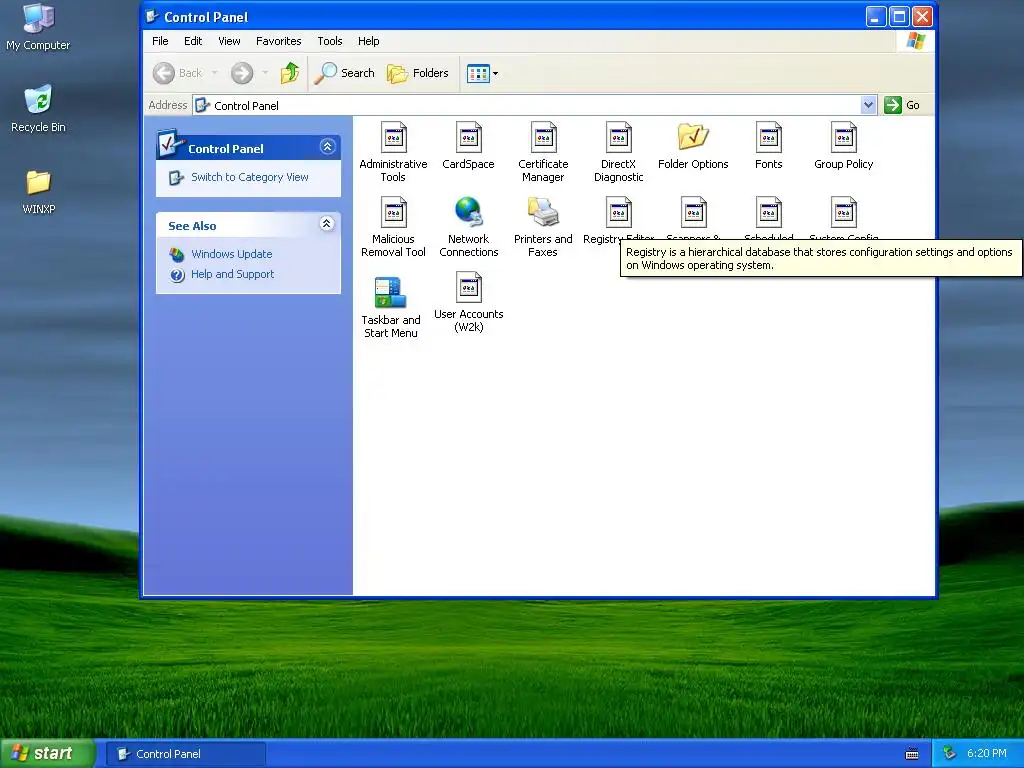Image resolution: width=1024 pixels, height=768 pixels.
Task: Open the Views dropdown arrow
Action: (x=496, y=73)
